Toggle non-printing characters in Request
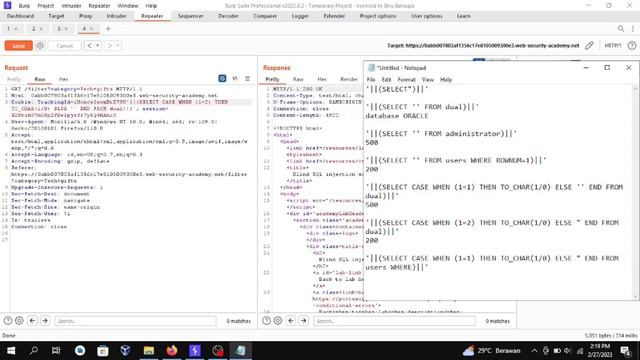 coord(235,78)
